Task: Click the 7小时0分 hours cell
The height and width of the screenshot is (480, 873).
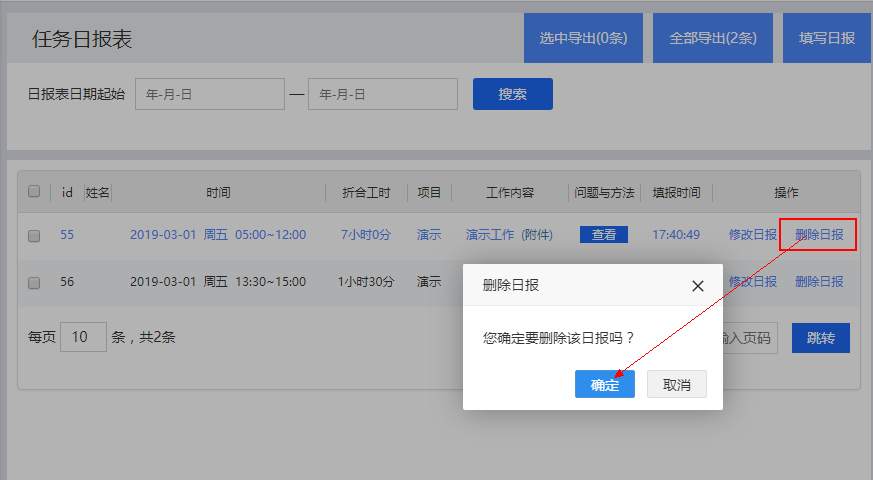Action: tap(366, 234)
